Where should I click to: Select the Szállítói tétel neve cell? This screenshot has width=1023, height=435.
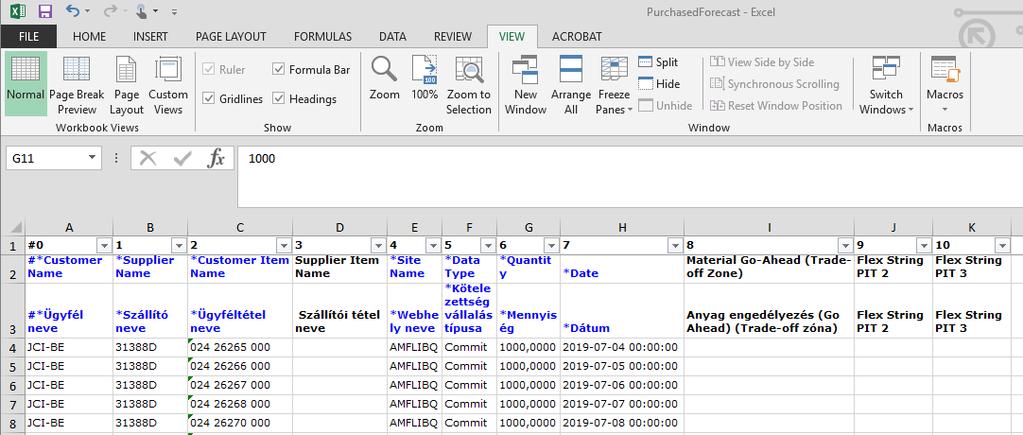click(340, 310)
